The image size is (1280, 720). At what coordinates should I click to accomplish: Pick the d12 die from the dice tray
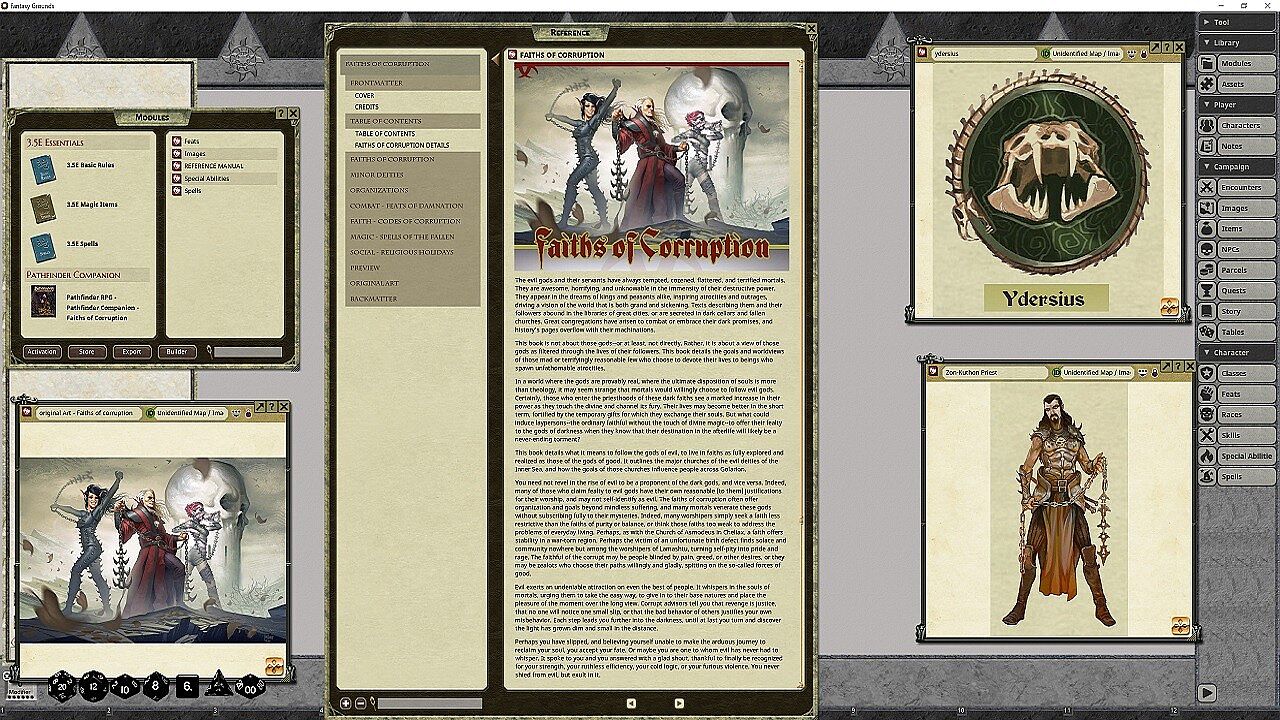point(94,686)
